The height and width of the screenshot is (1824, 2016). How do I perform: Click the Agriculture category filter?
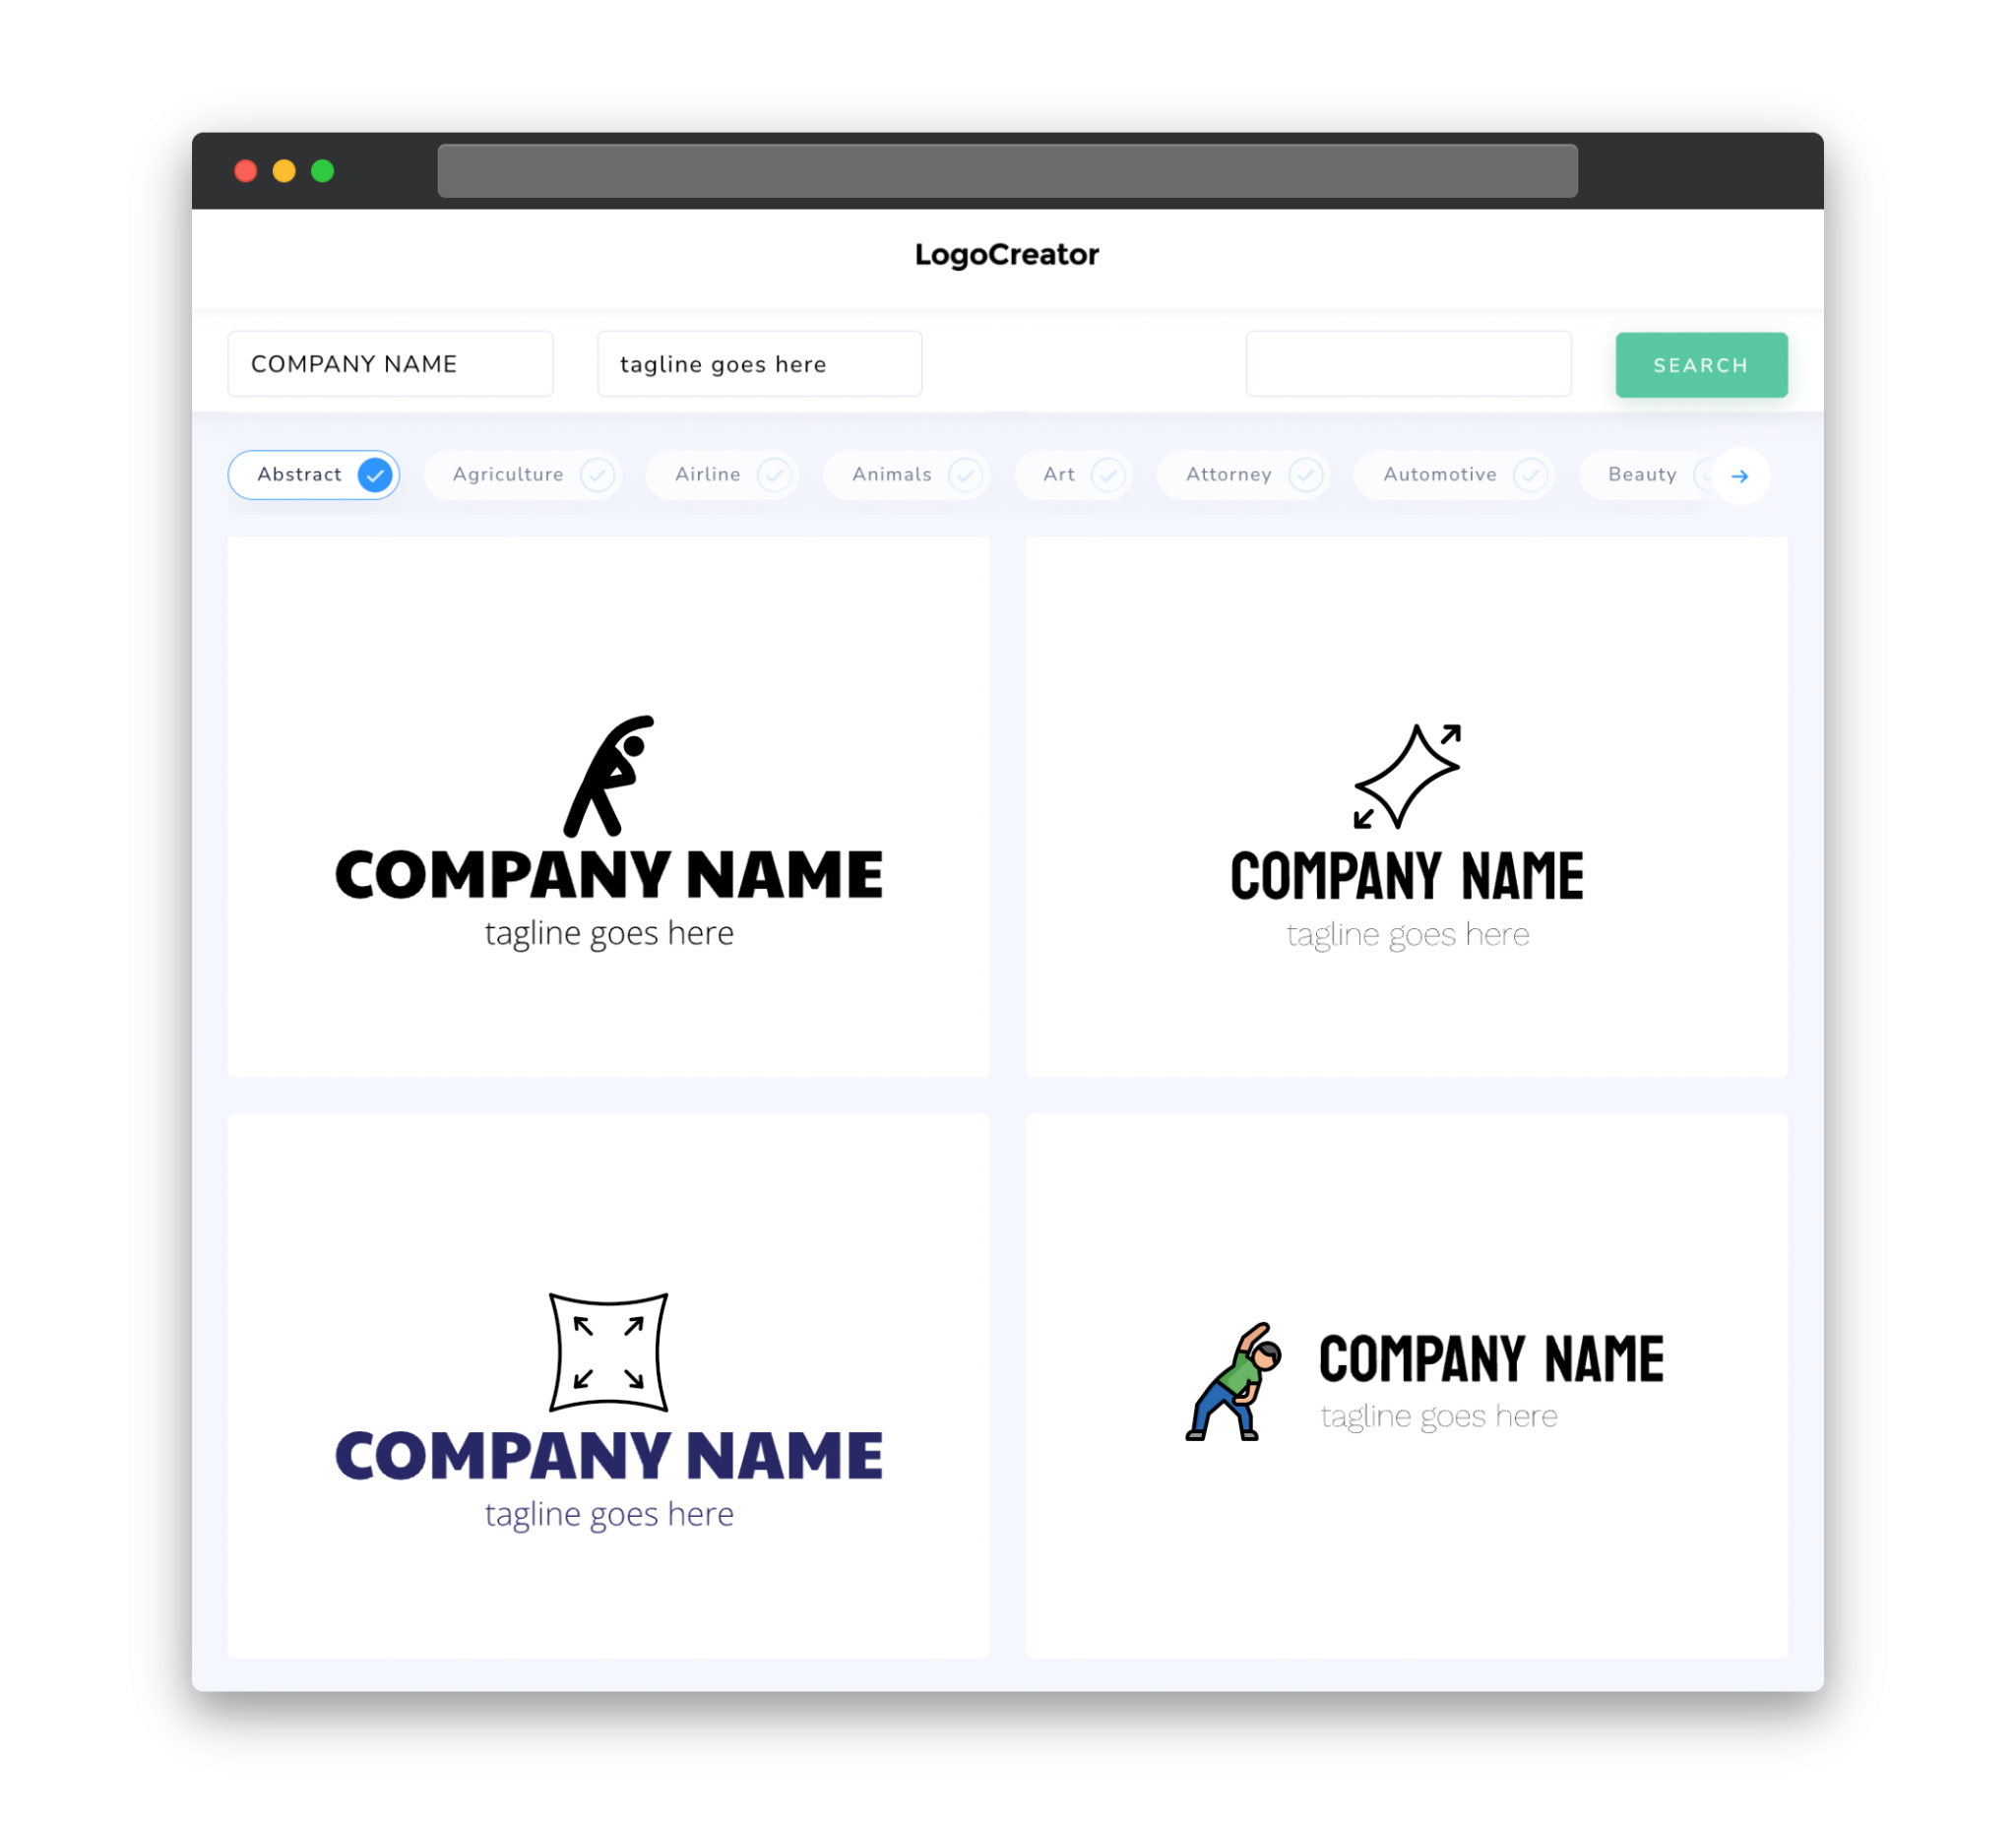527,474
